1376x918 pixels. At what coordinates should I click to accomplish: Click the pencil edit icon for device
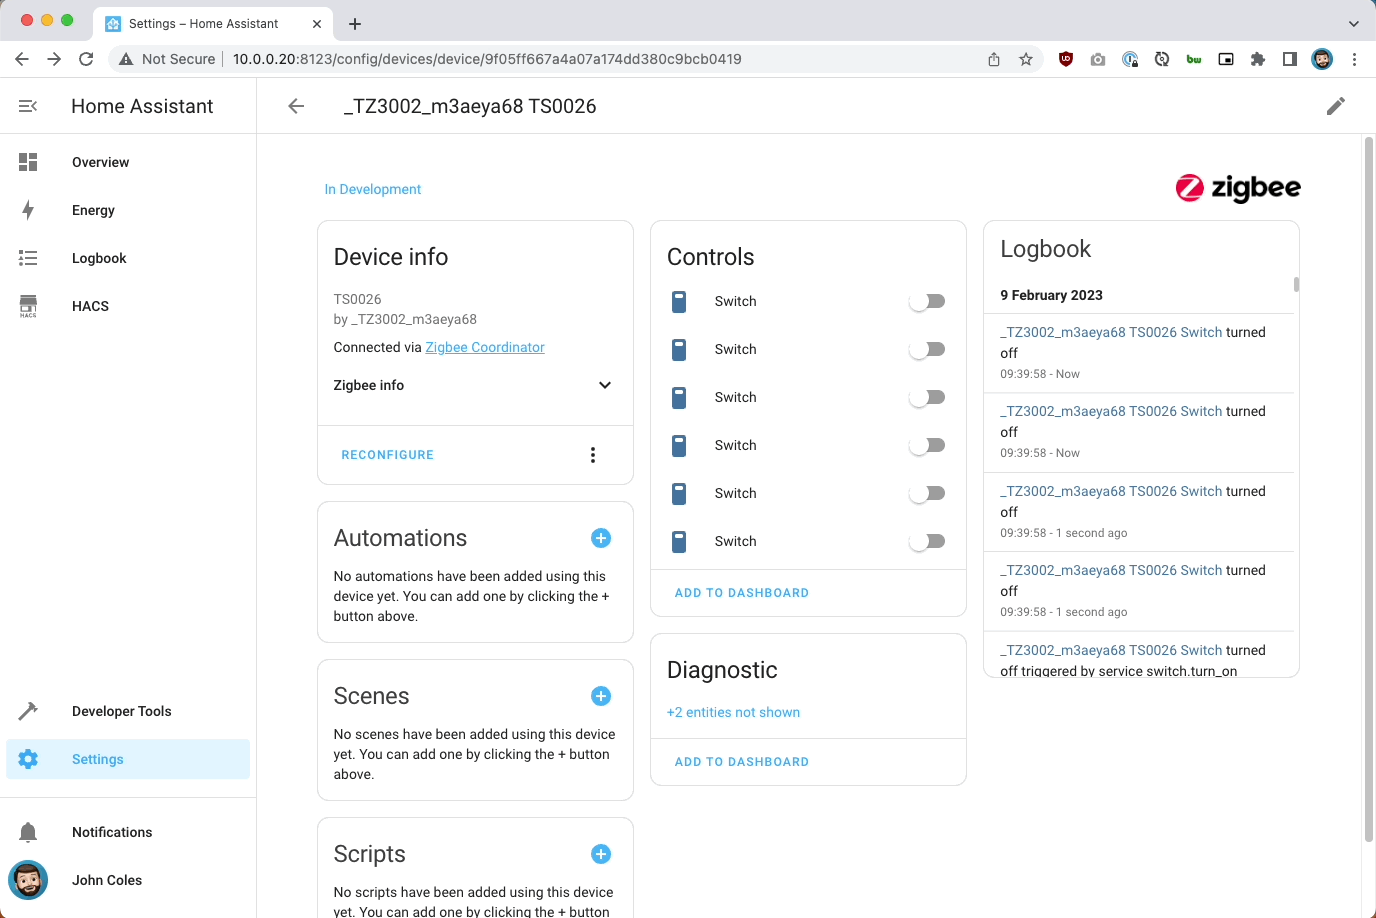pyautogui.click(x=1335, y=106)
